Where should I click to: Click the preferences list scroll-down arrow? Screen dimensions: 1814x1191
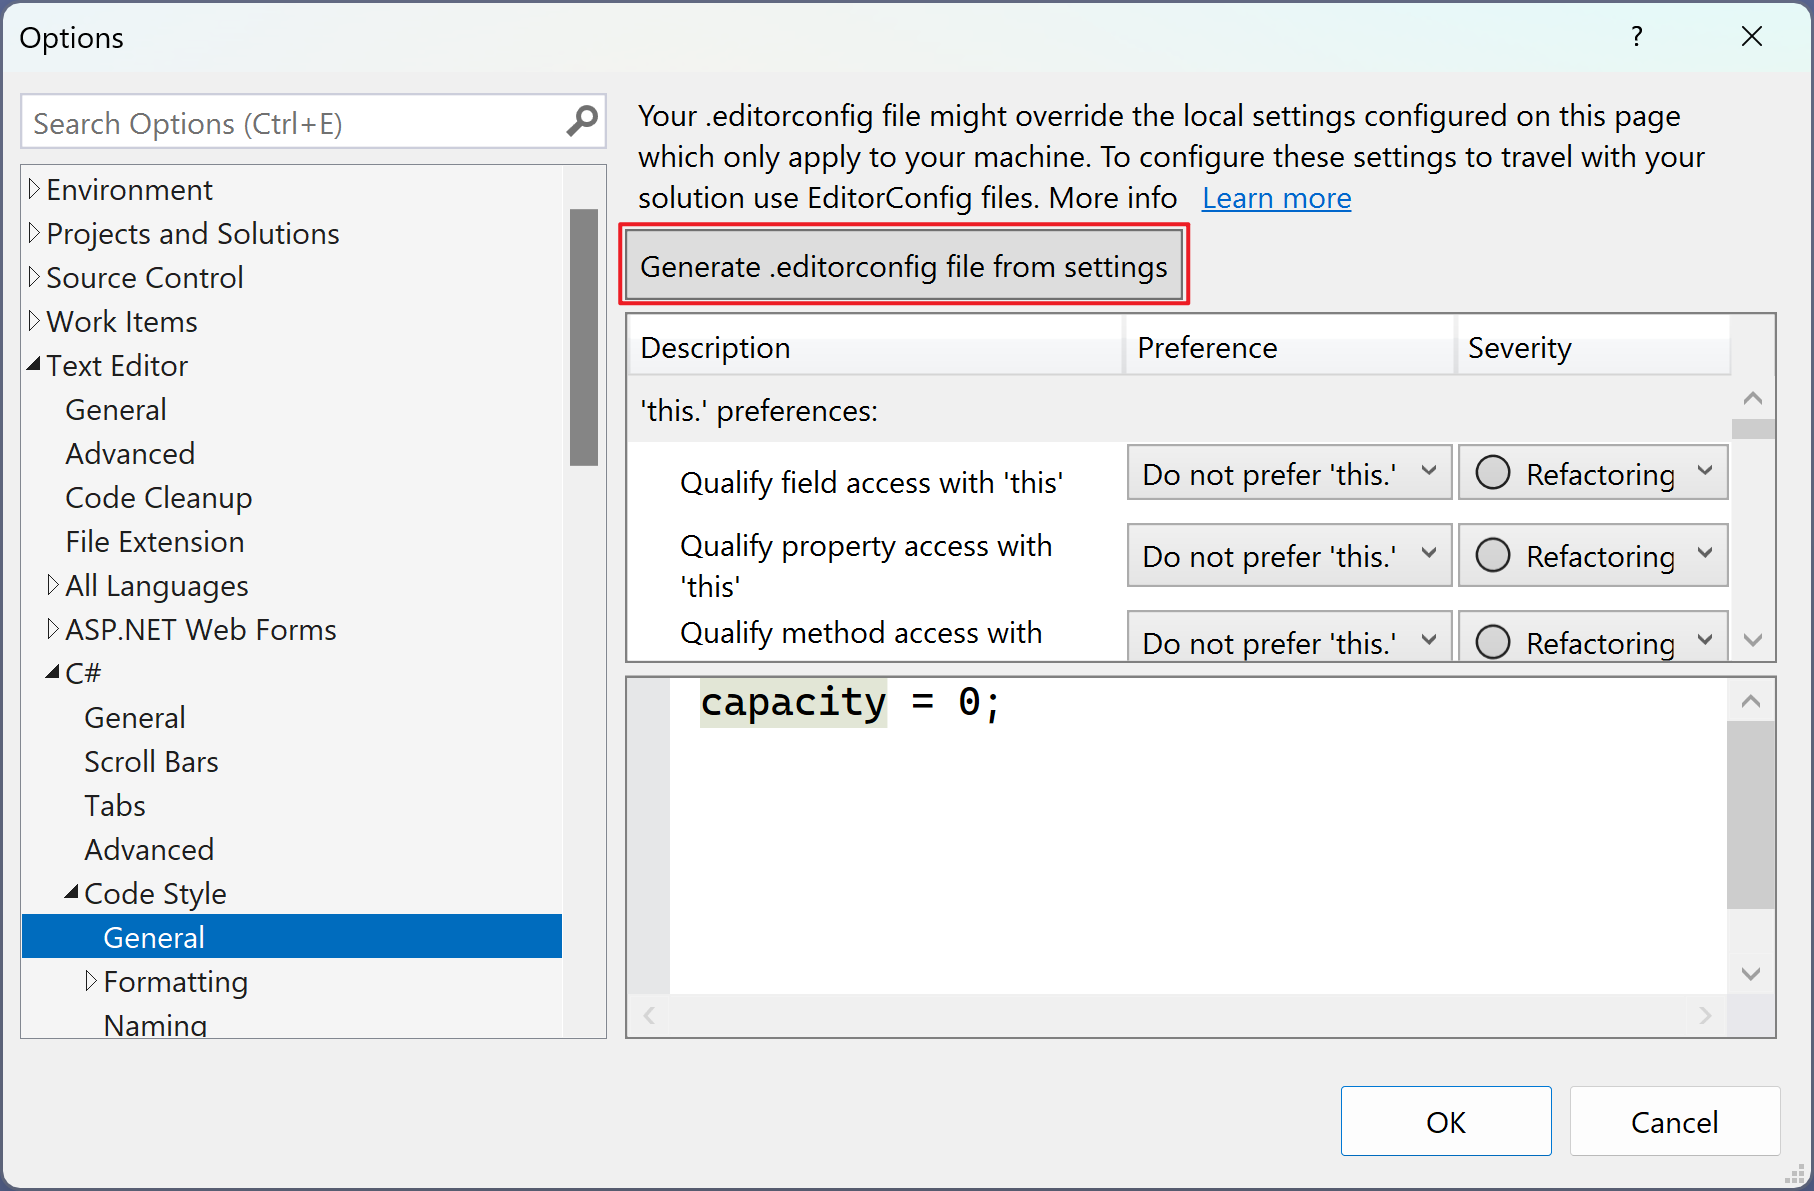coord(1751,640)
